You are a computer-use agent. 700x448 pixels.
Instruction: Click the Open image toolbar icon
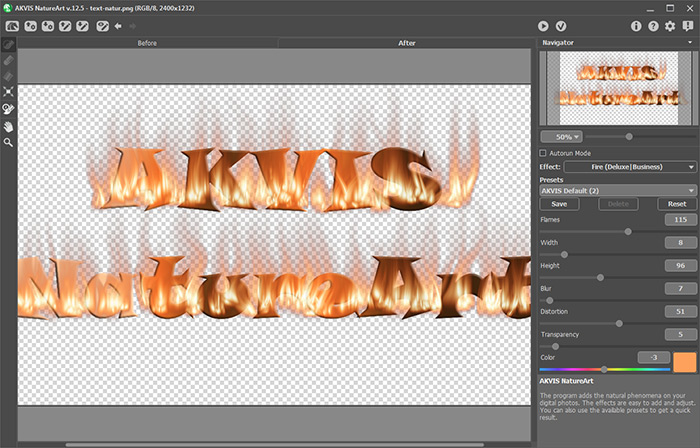30,26
